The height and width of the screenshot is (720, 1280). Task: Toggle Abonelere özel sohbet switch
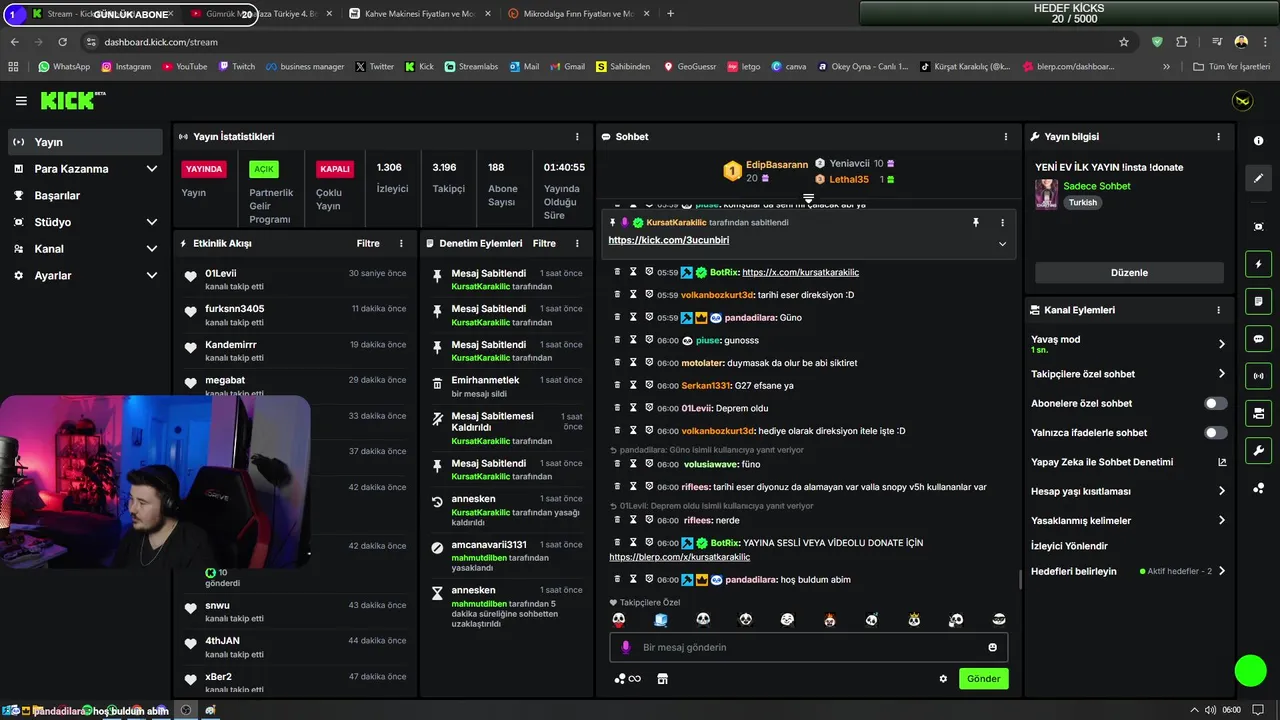tap(1215, 403)
